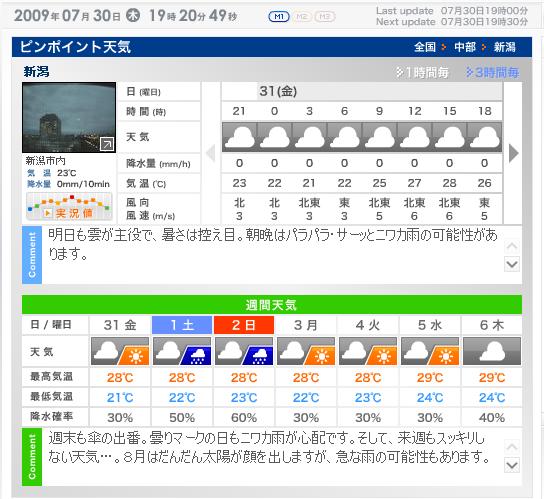
Task: Click the 60% rain probability for Sunday
Action: (244, 417)
